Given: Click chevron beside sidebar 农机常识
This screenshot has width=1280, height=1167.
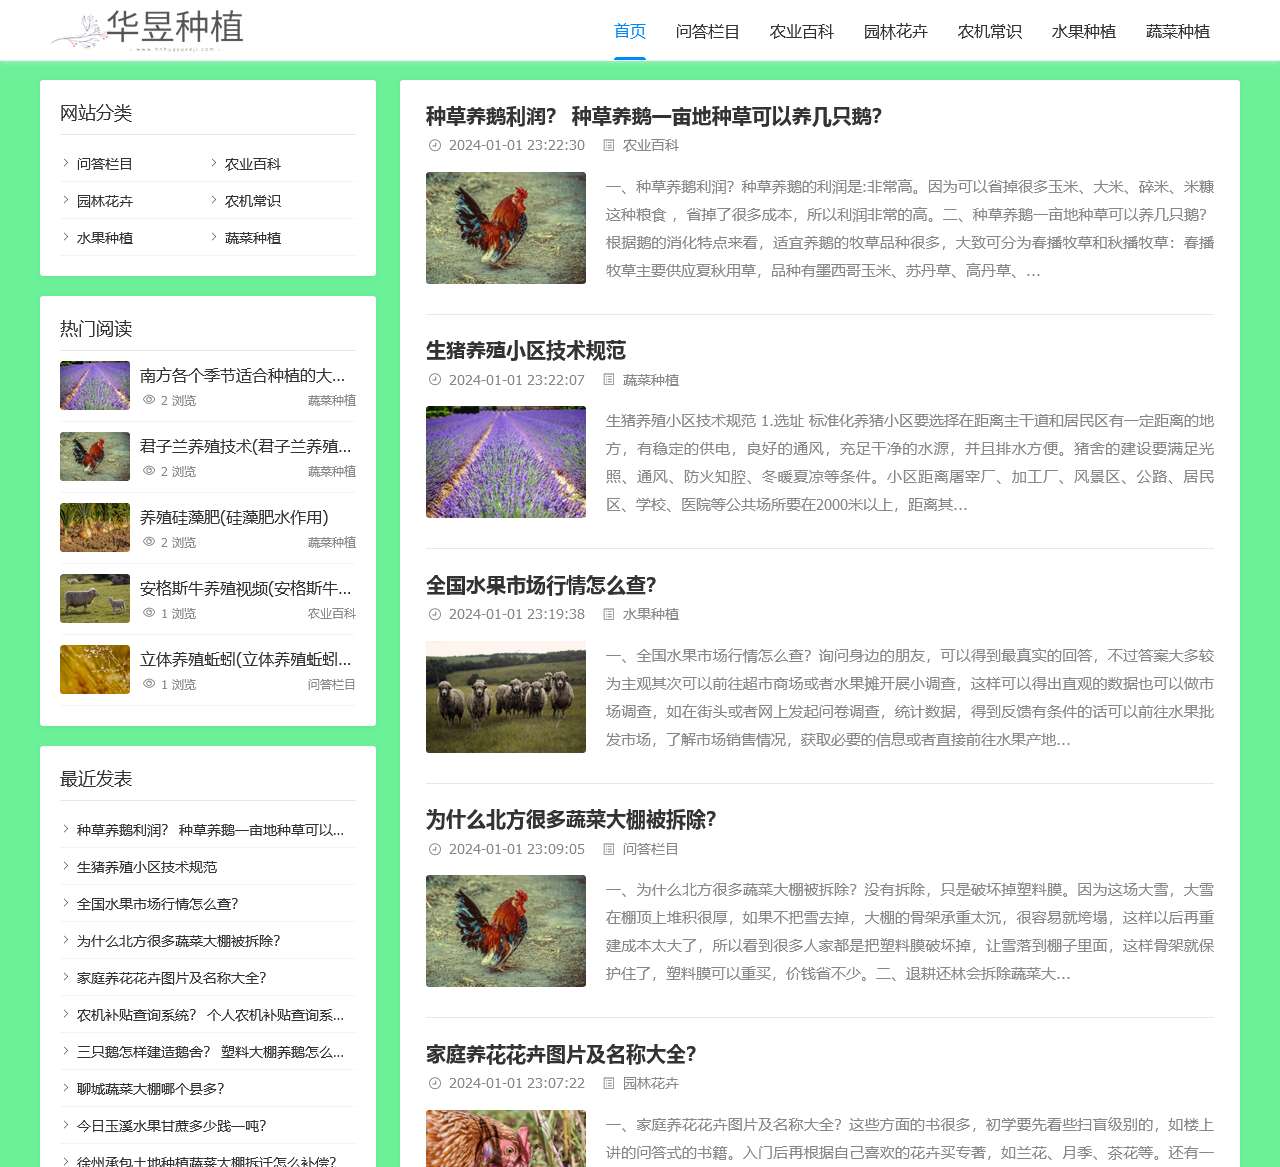Looking at the screenshot, I should click(x=213, y=200).
